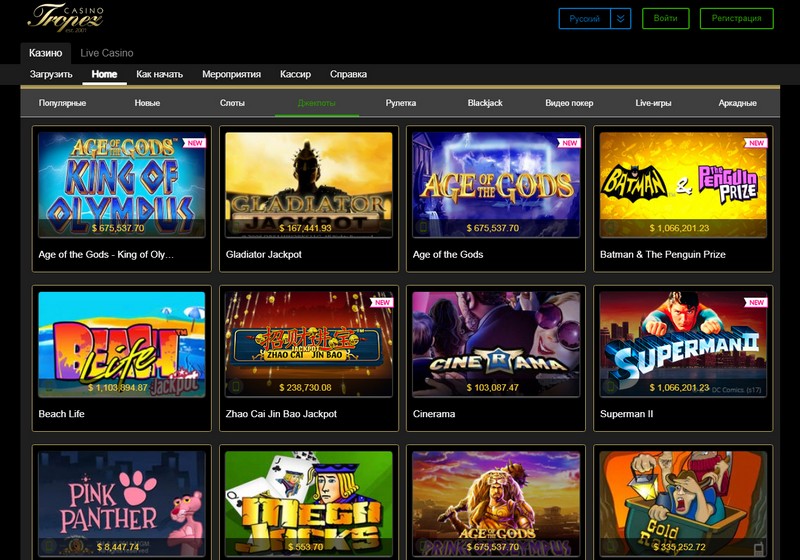This screenshot has height=560, width=800.
Task: Click the $ 238,730.08 jackpot amount
Action: point(305,388)
